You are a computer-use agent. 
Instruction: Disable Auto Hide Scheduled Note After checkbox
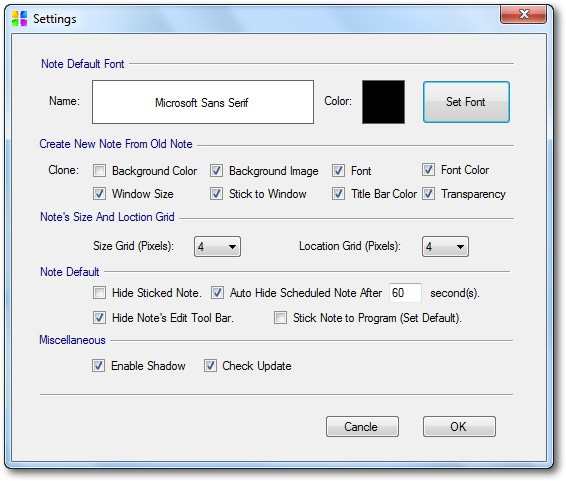coord(217,293)
